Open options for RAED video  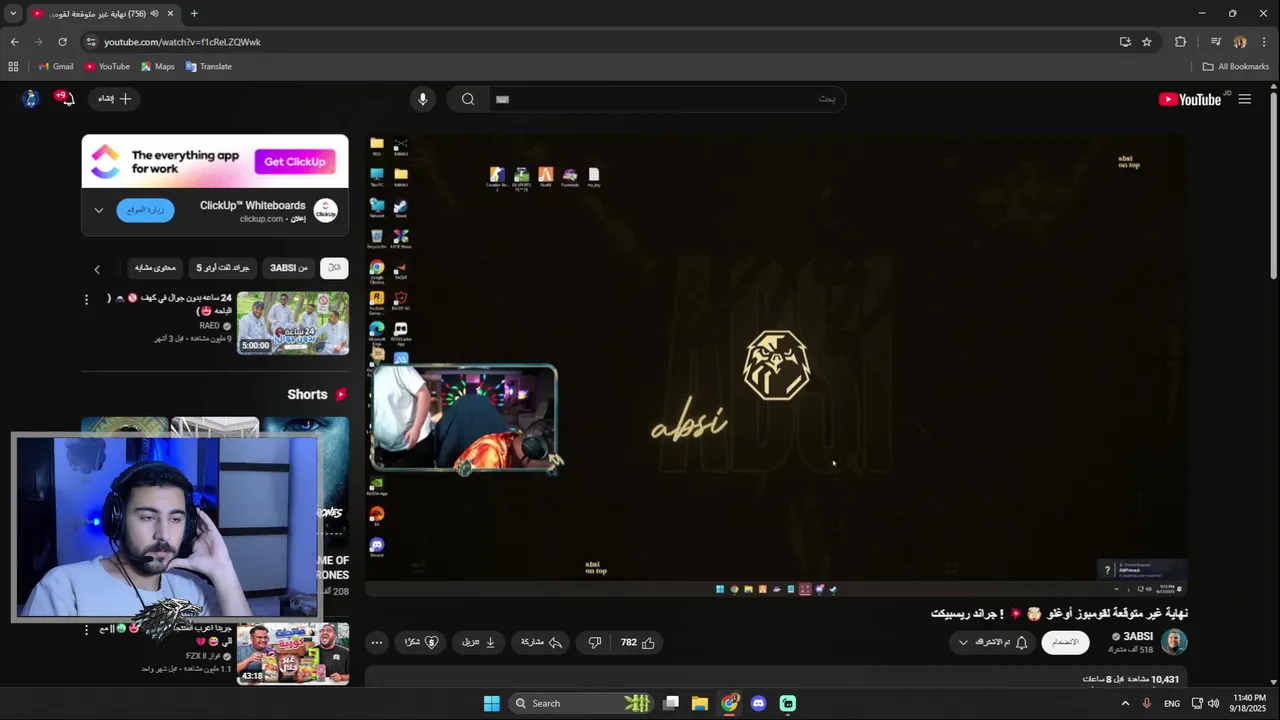coord(86,299)
